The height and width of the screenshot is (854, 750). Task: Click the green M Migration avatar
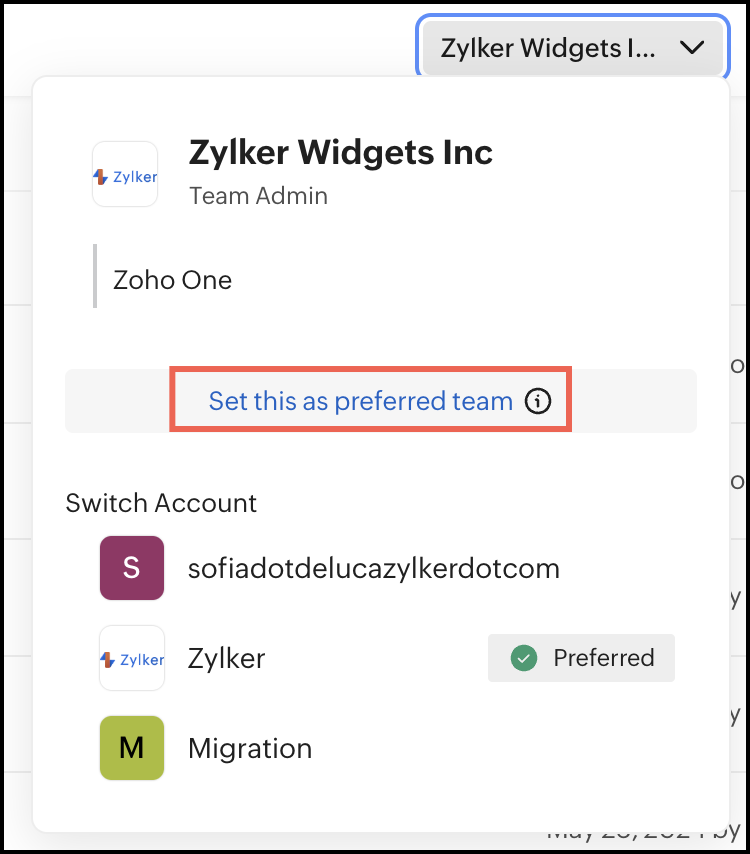coord(132,748)
